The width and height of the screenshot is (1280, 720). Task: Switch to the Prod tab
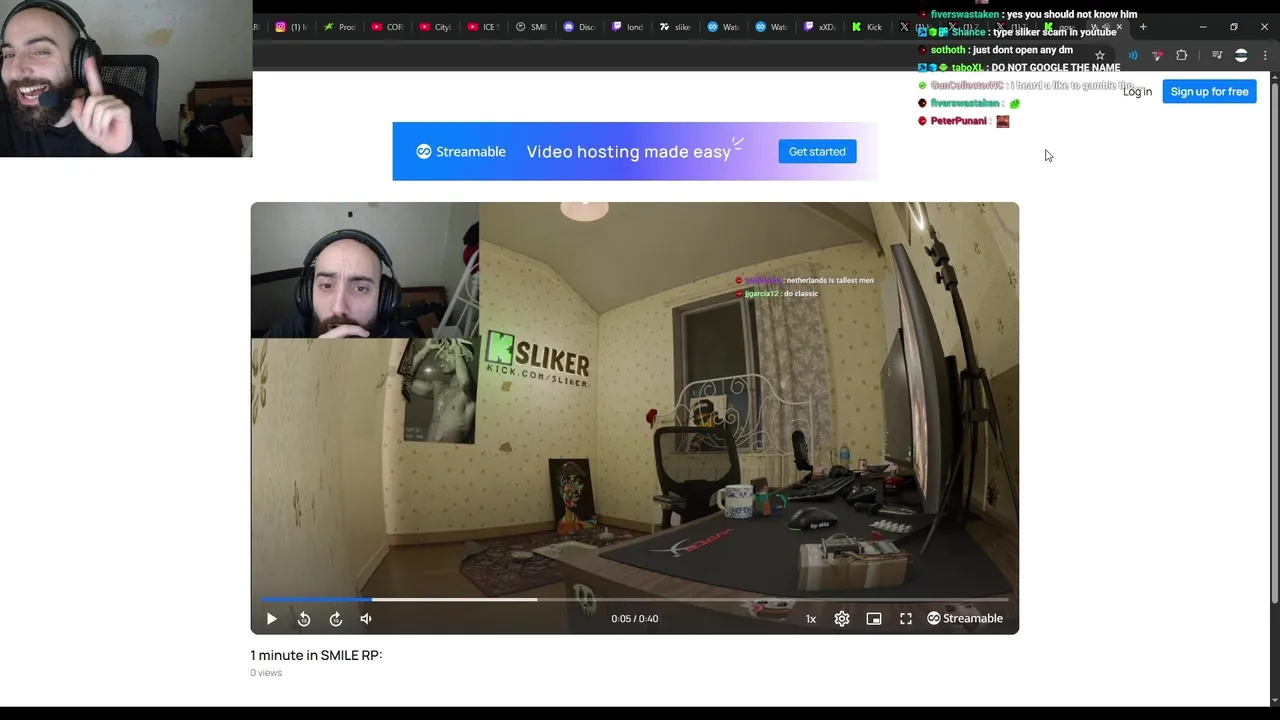coord(339,27)
